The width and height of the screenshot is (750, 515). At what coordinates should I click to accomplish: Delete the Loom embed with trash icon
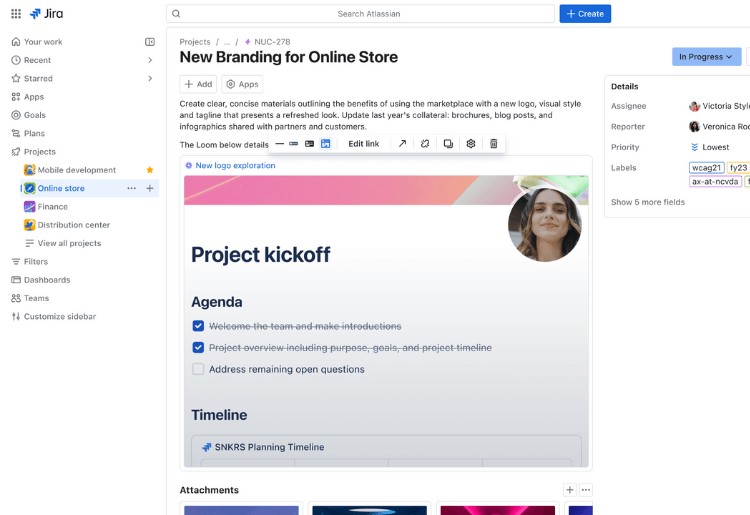493,144
